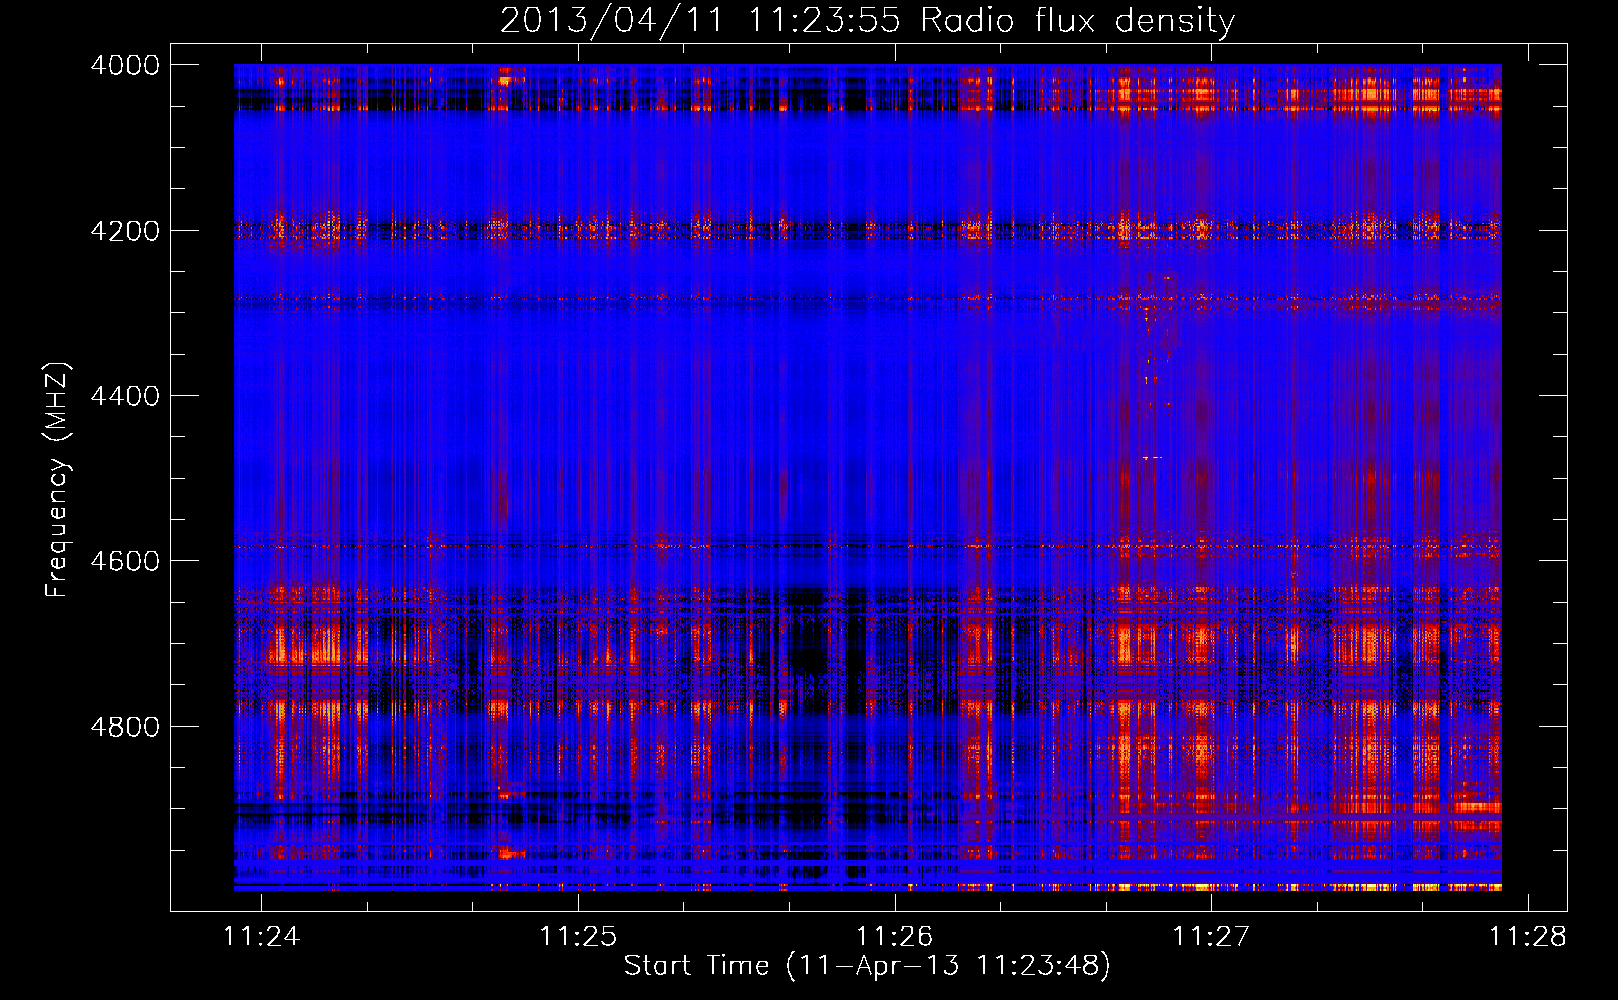
Task: Click the 11:27 time tick label
Action: [x=1211, y=936]
